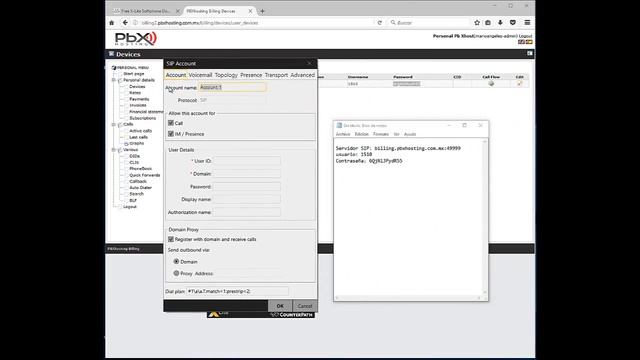The height and width of the screenshot is (360, 640).
Task: Click Cancel in the SIP Account dialog
Action: 304,306
